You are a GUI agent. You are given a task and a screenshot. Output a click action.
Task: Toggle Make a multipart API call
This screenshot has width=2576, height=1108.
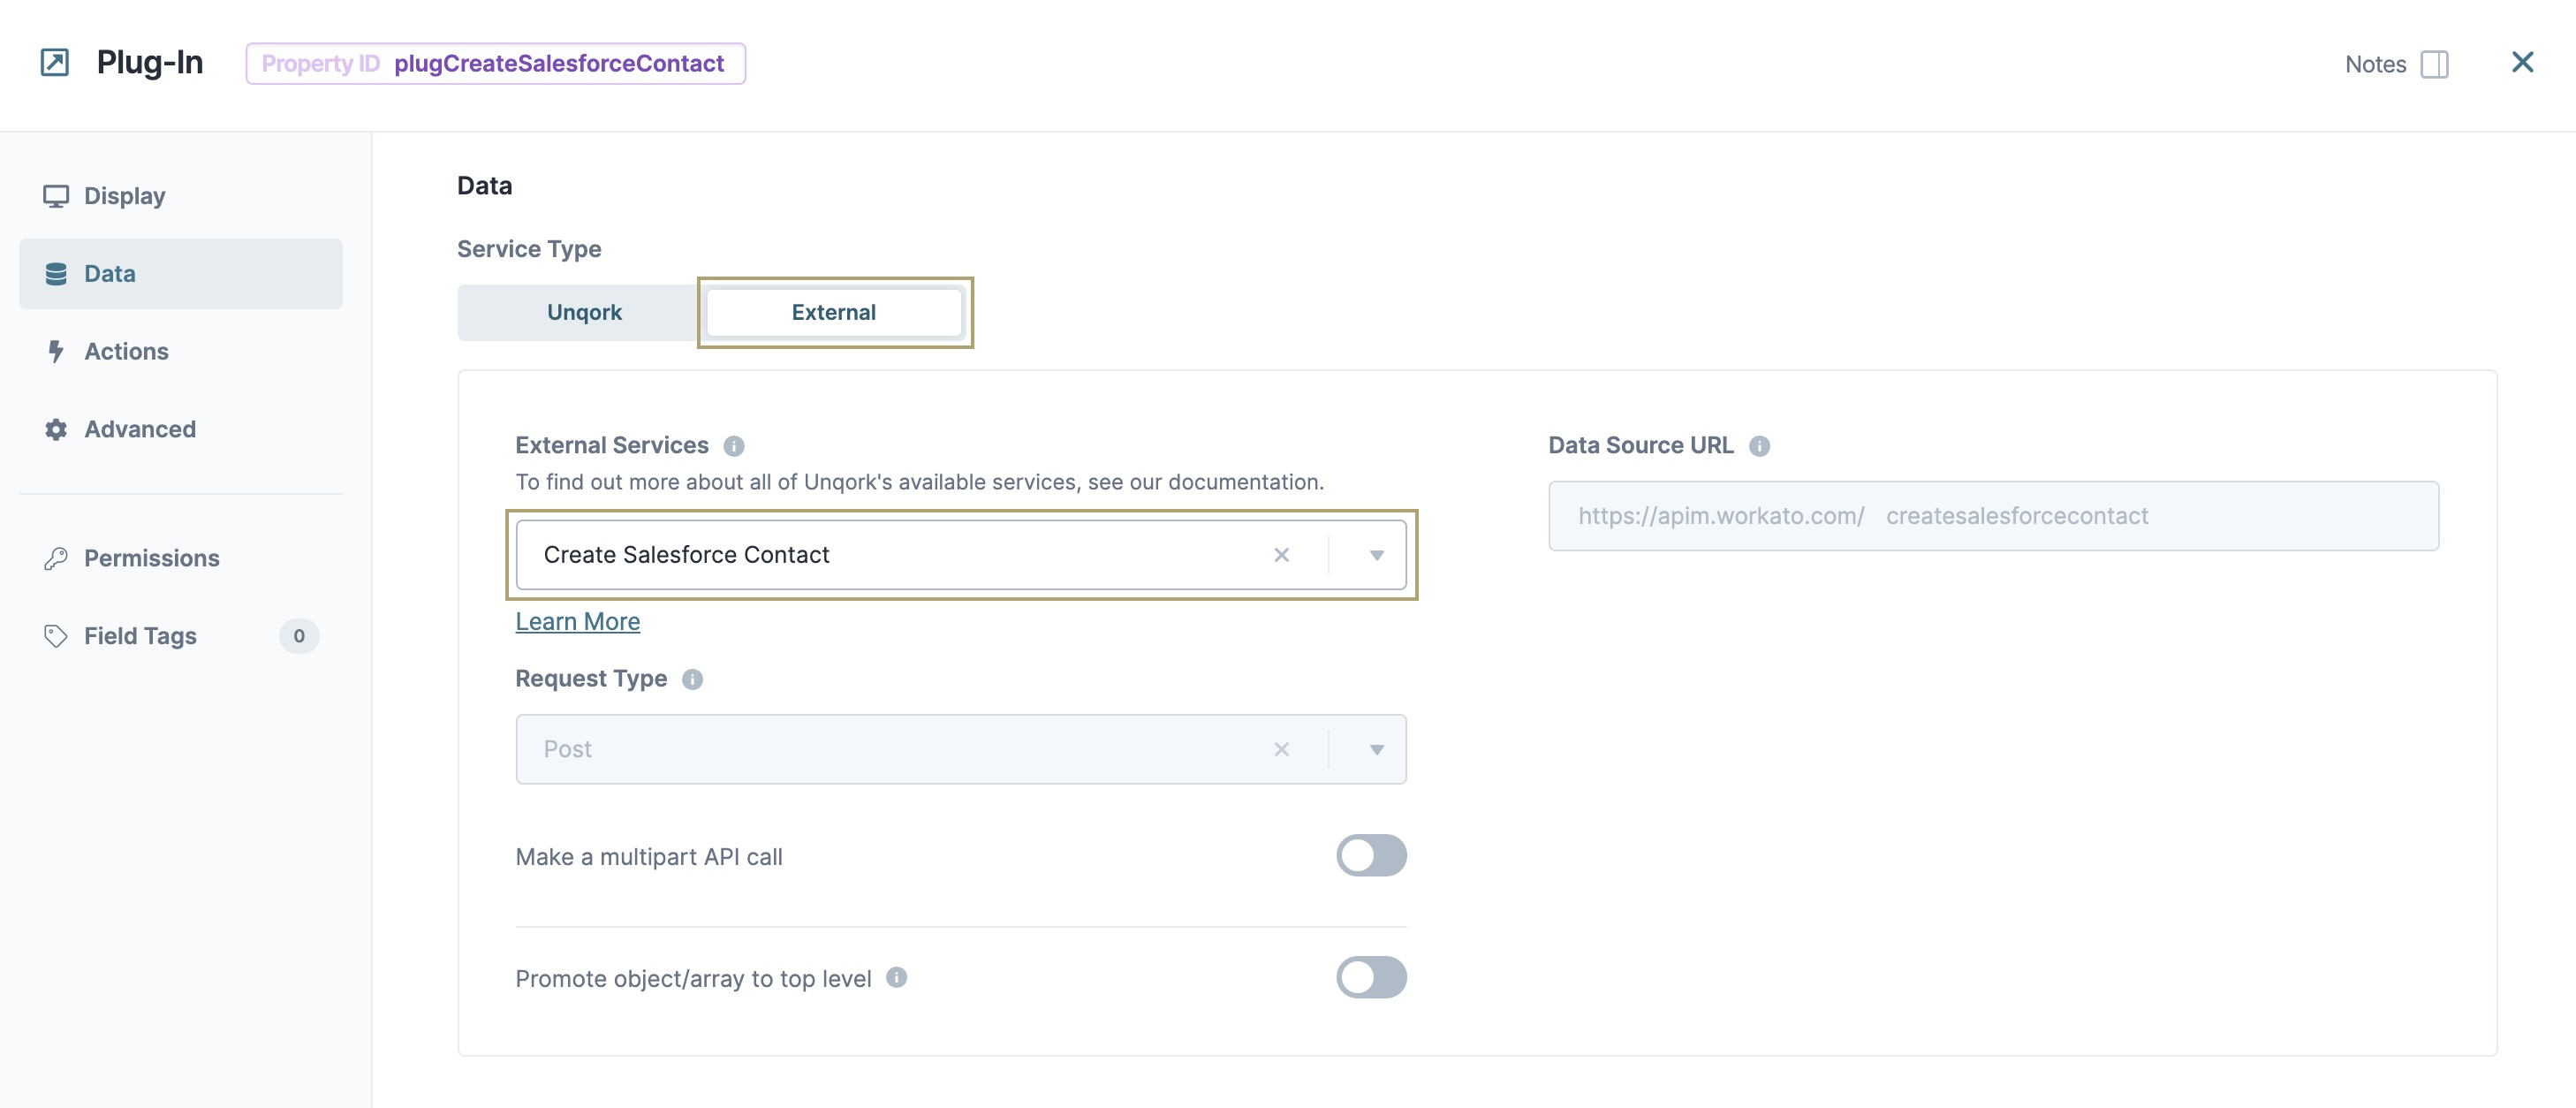[1371, 855]
